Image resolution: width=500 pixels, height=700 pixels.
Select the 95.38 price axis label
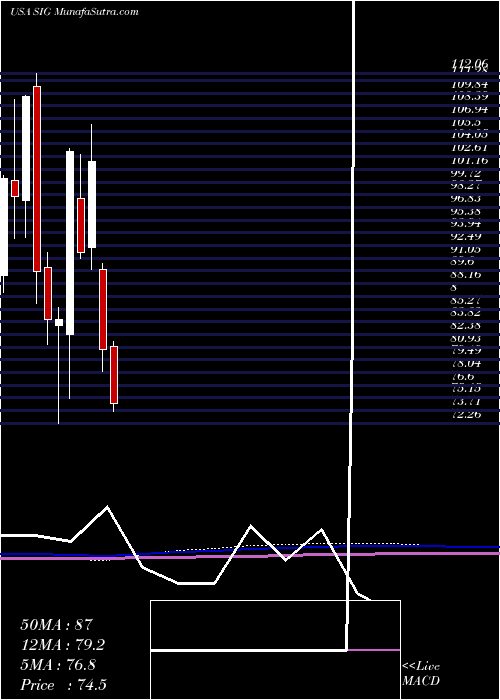coord(468,211)
